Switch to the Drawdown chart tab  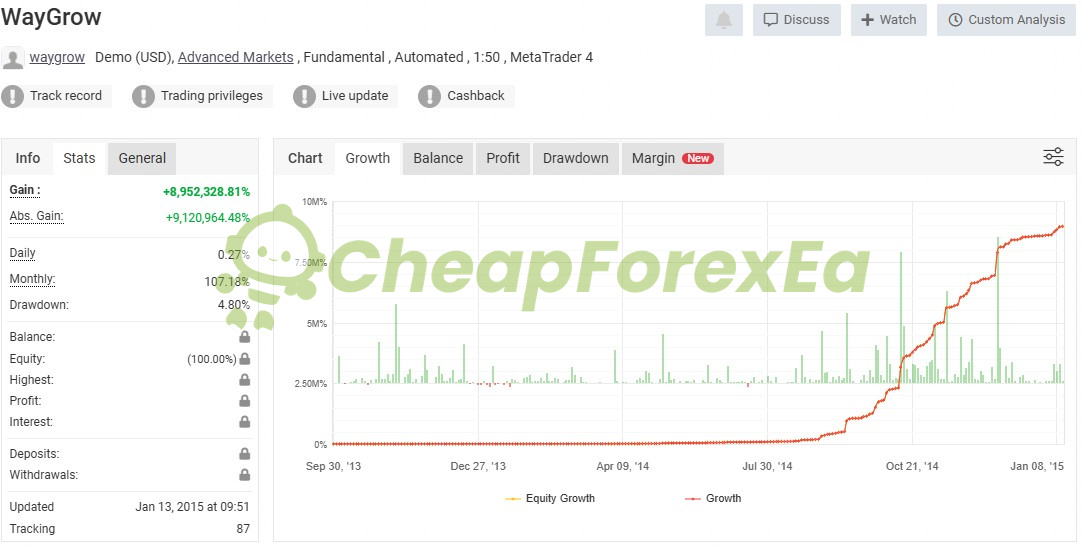576,158
